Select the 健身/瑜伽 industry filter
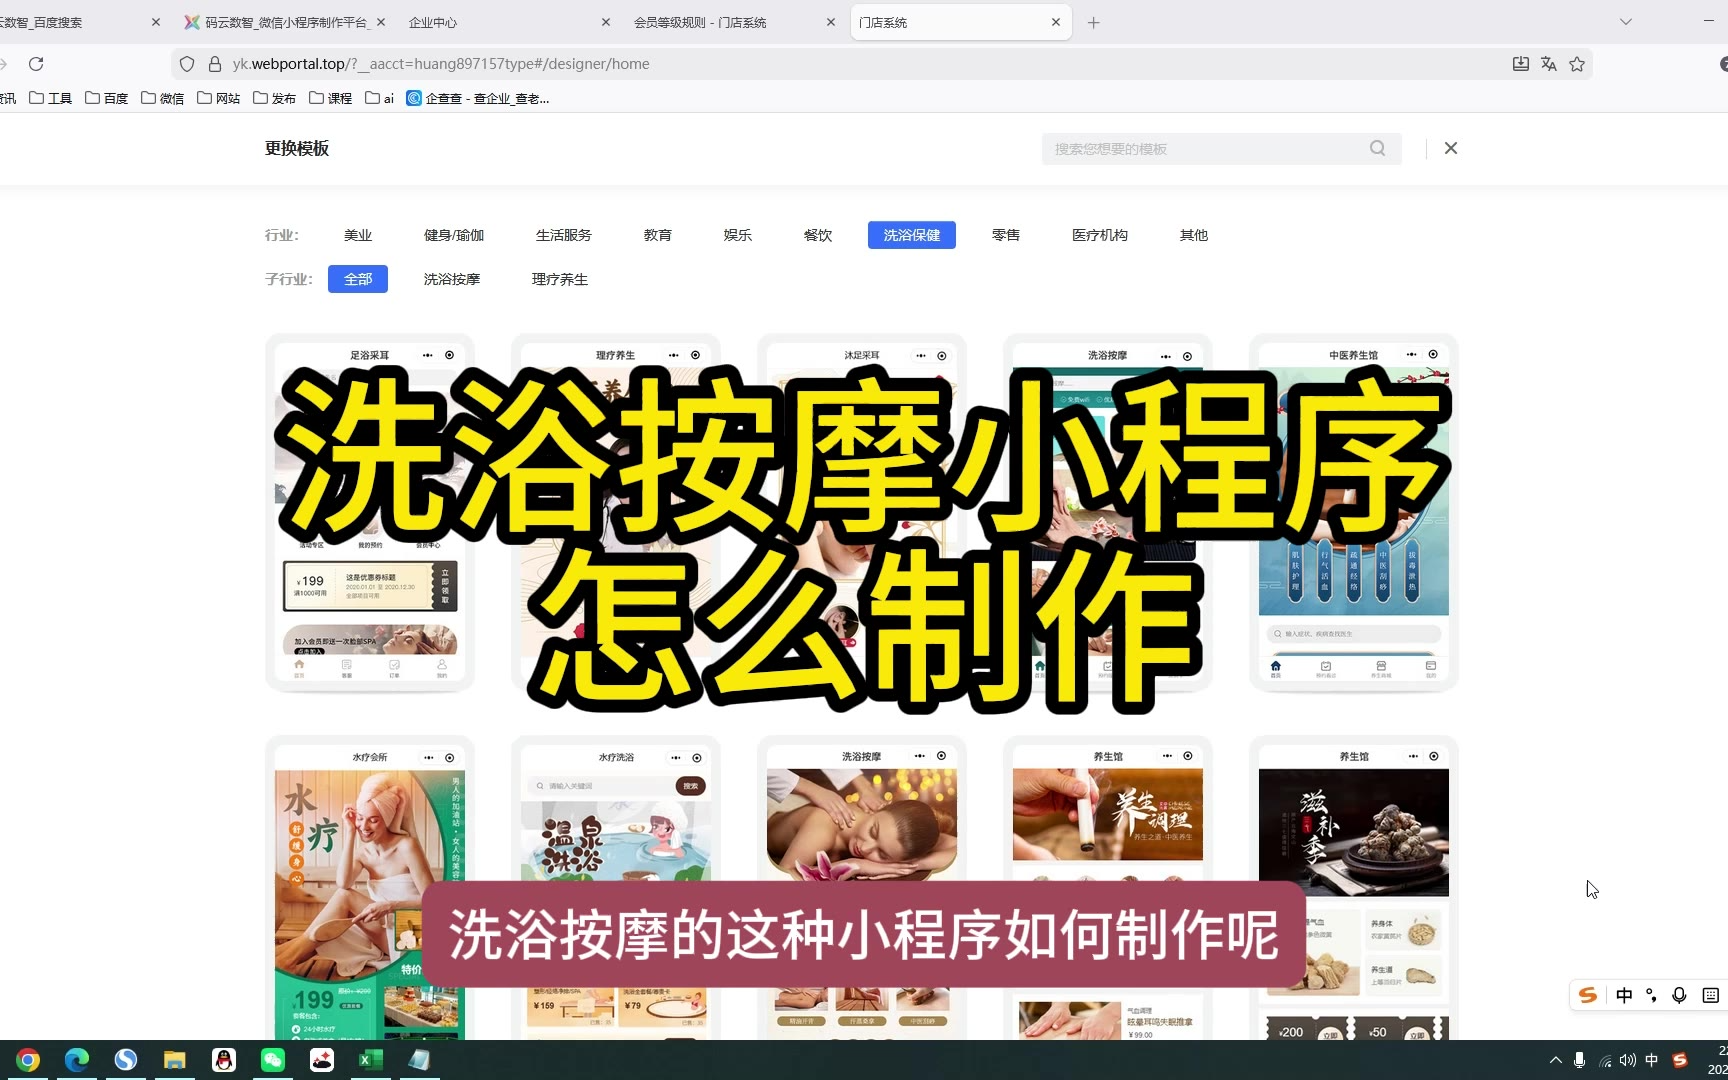1728x1080 pixels. click(454, 235)
